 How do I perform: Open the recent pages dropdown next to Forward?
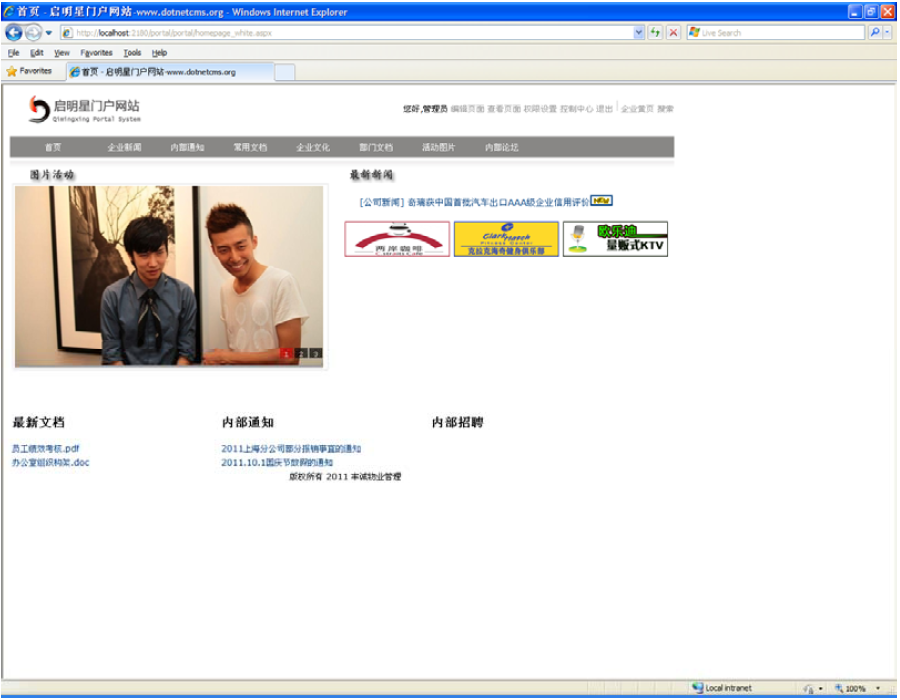(49, 33)
